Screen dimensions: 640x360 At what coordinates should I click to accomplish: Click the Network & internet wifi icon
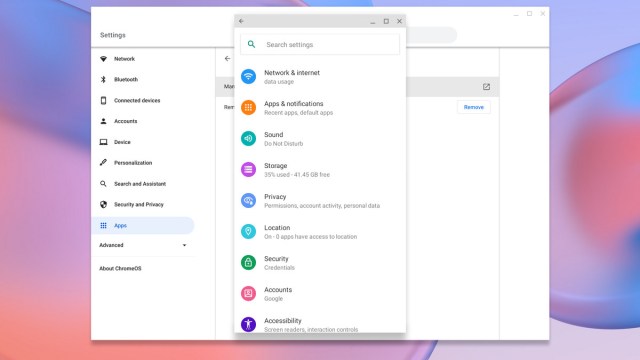tap(248, 76)
